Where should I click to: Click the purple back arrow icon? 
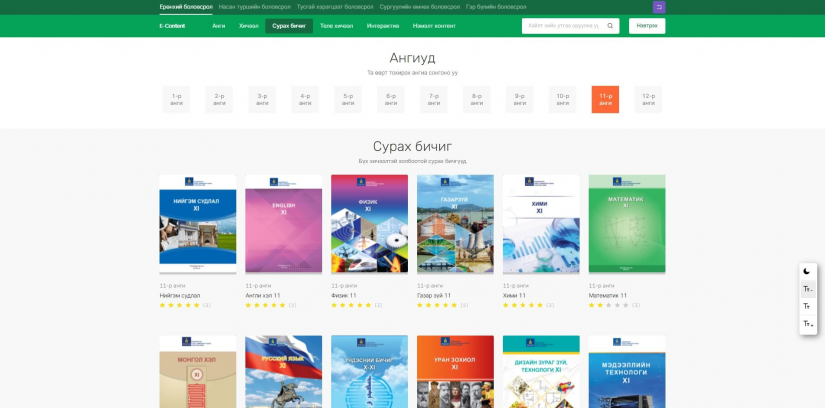(659, 7)
